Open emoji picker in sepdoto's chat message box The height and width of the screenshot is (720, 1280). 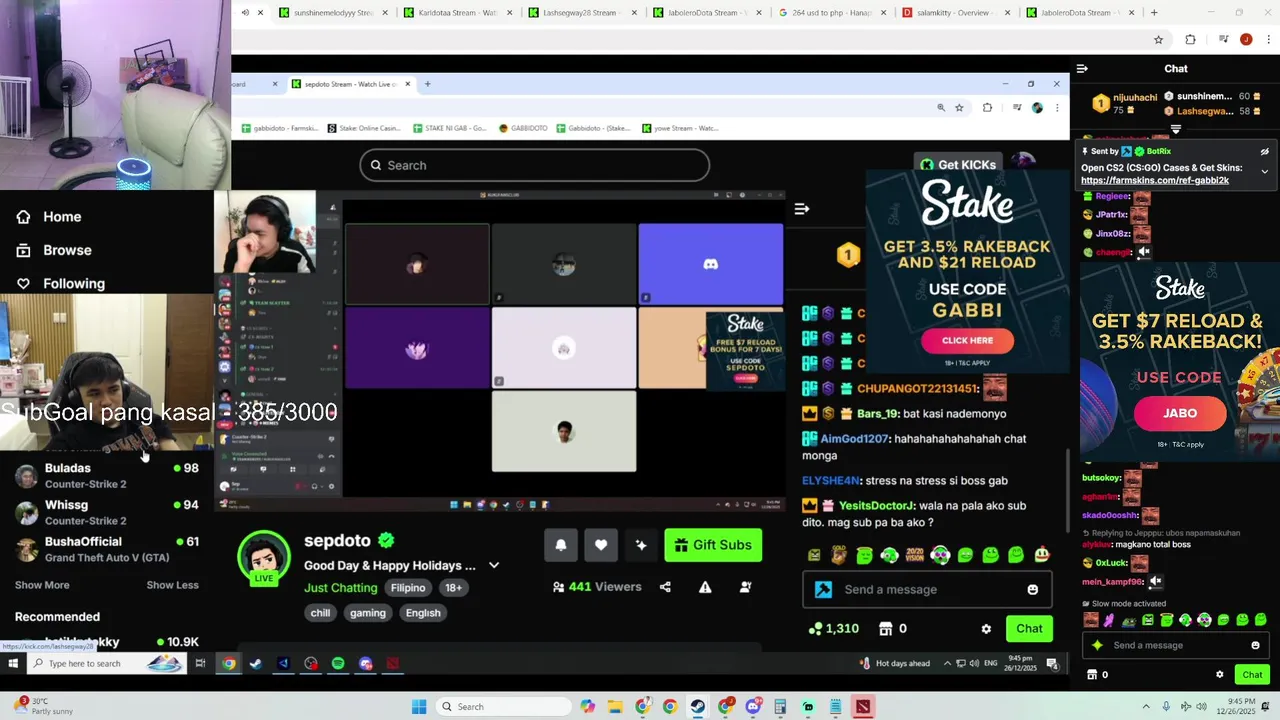pyautogui.click(x=1033, y=590)
